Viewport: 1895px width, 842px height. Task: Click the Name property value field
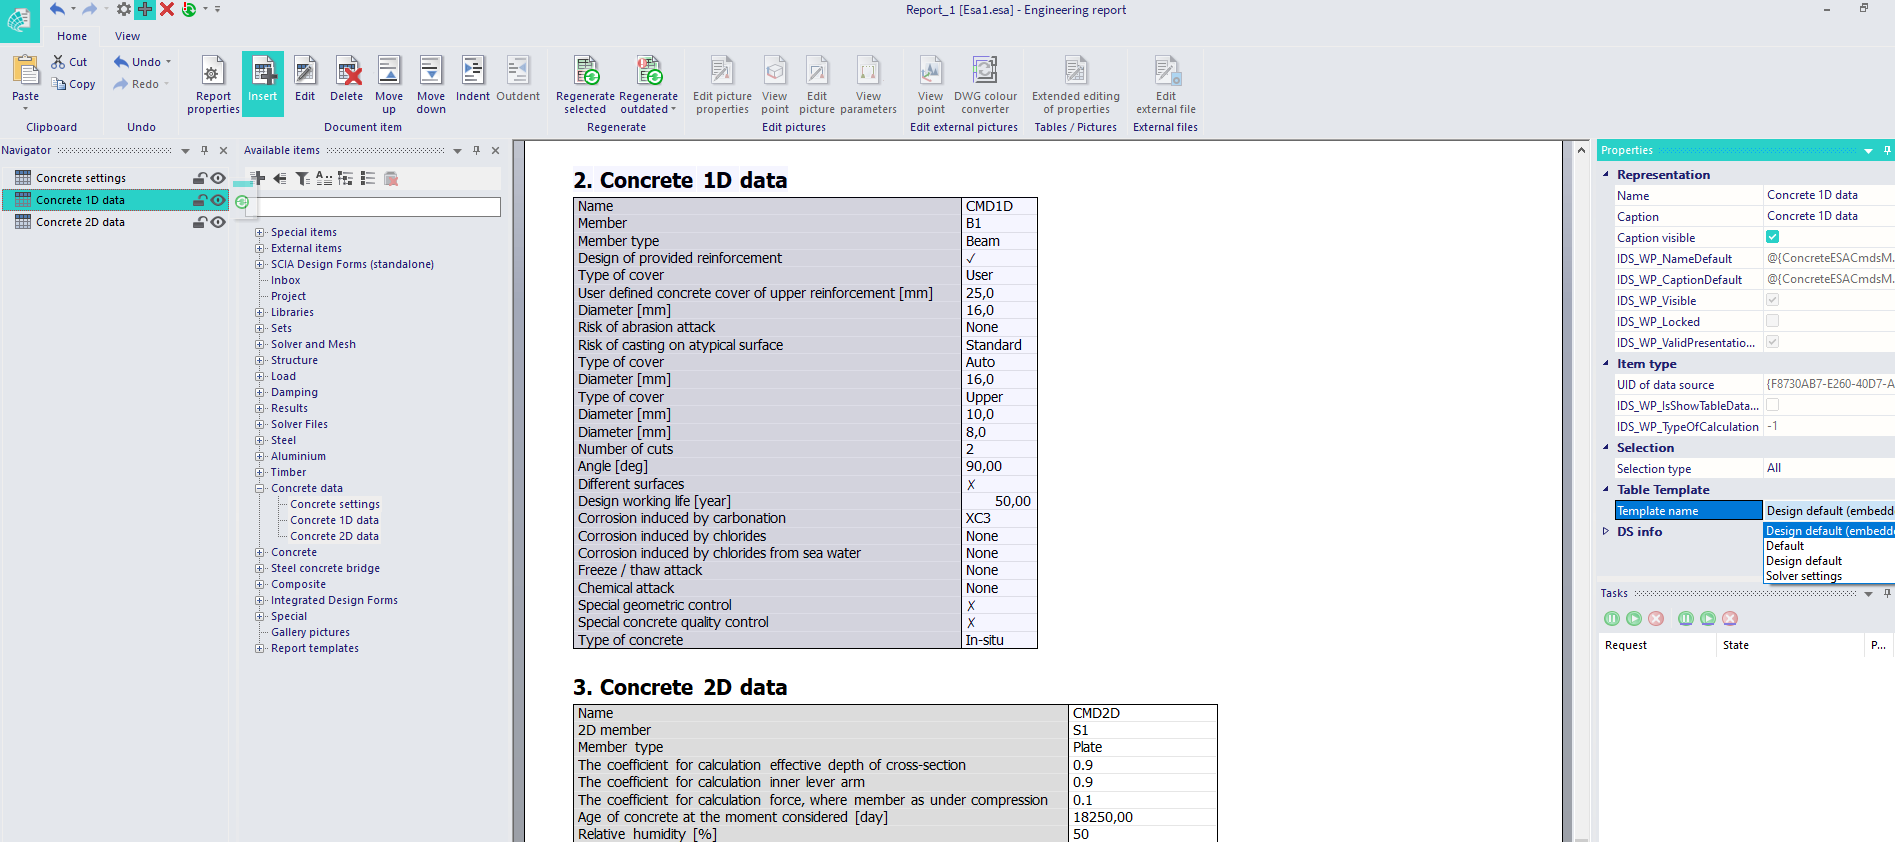click(x=1828, y=195)
